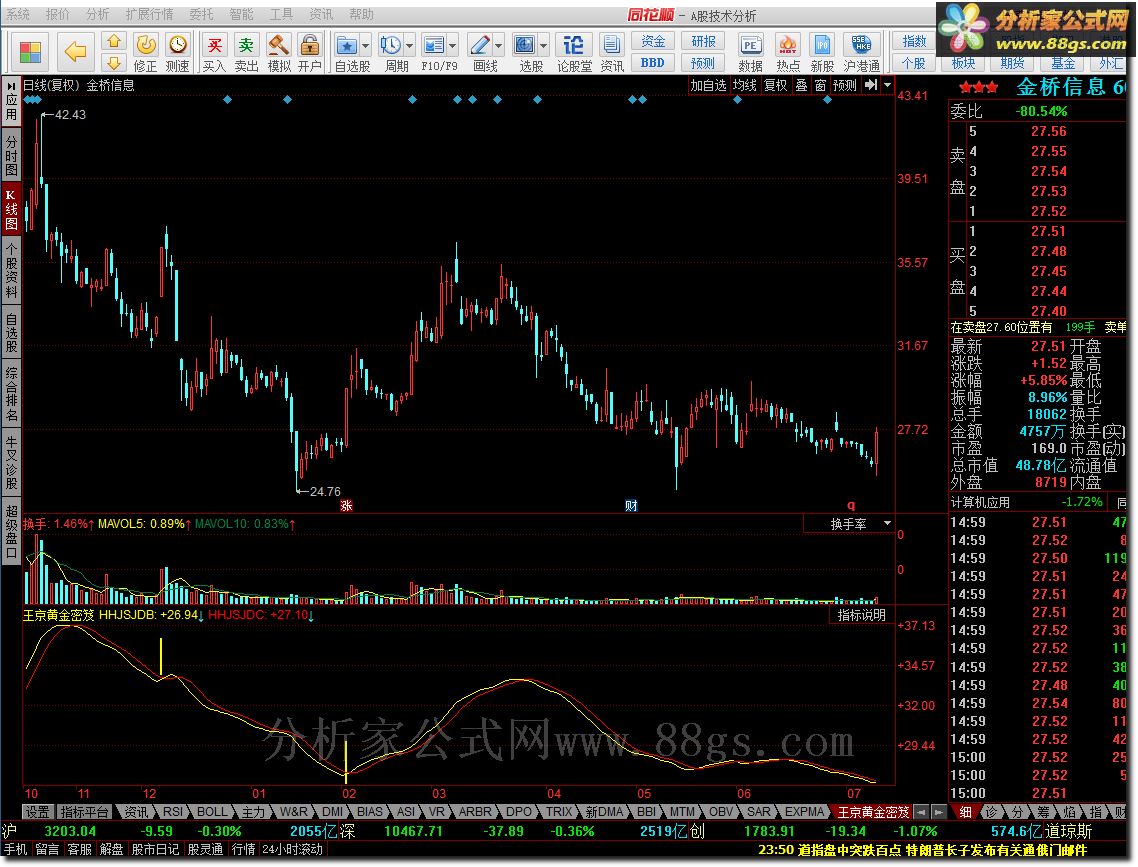
Task: Click the colorful grid home icon
Action: [x=30, y=52]
